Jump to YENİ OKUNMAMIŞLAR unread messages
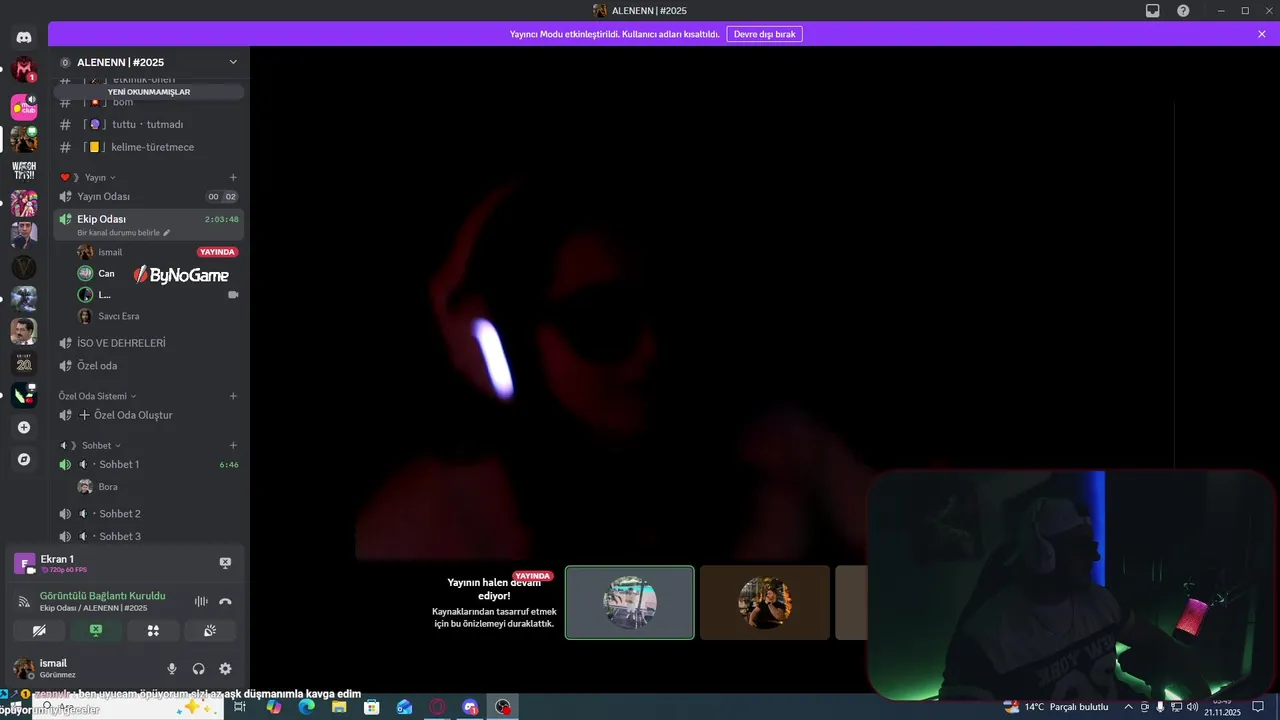 [x=148, y=92]
